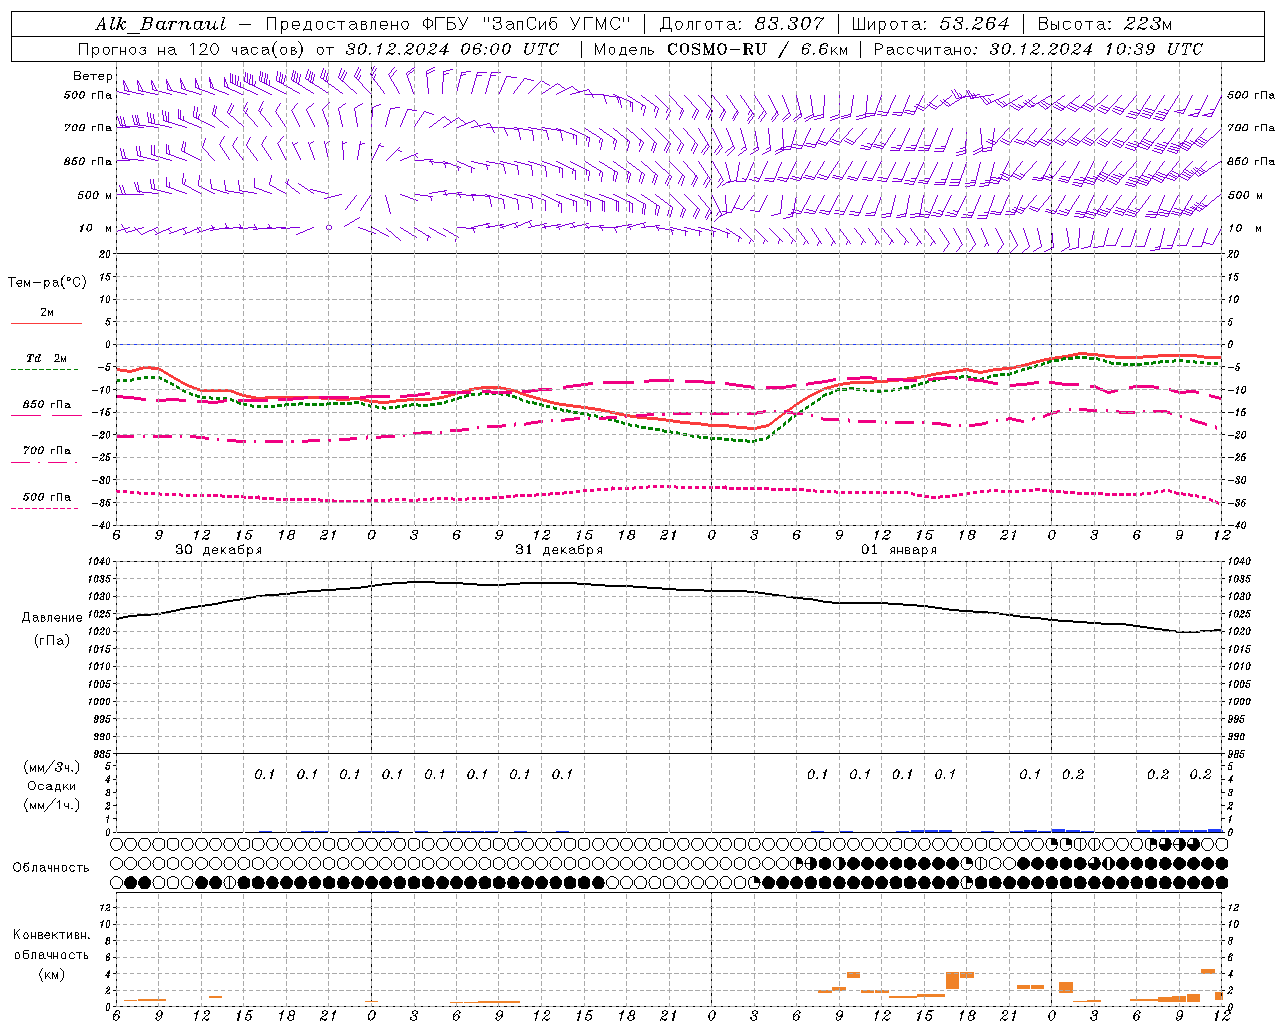This screenshot has width=1280, height=1024.
Task: Click the Тем-ра(°C) axis title
Action: point(47,283)
